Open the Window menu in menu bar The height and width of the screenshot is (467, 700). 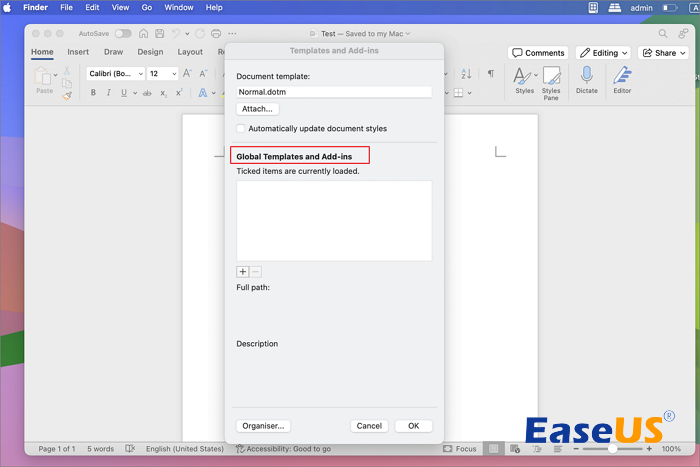179,8
